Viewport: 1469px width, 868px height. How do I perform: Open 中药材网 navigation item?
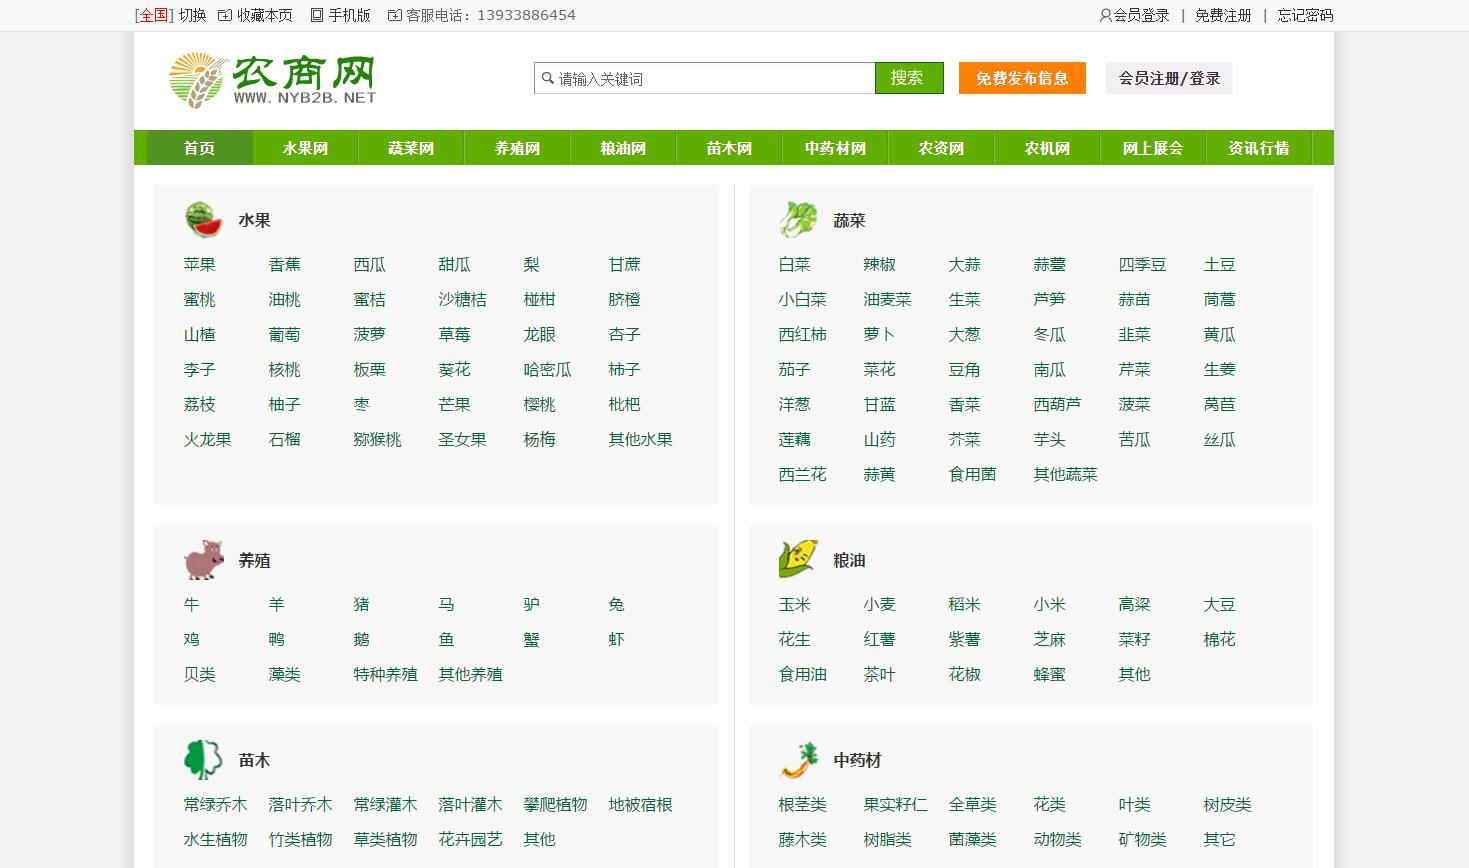[x=836, y=148]
